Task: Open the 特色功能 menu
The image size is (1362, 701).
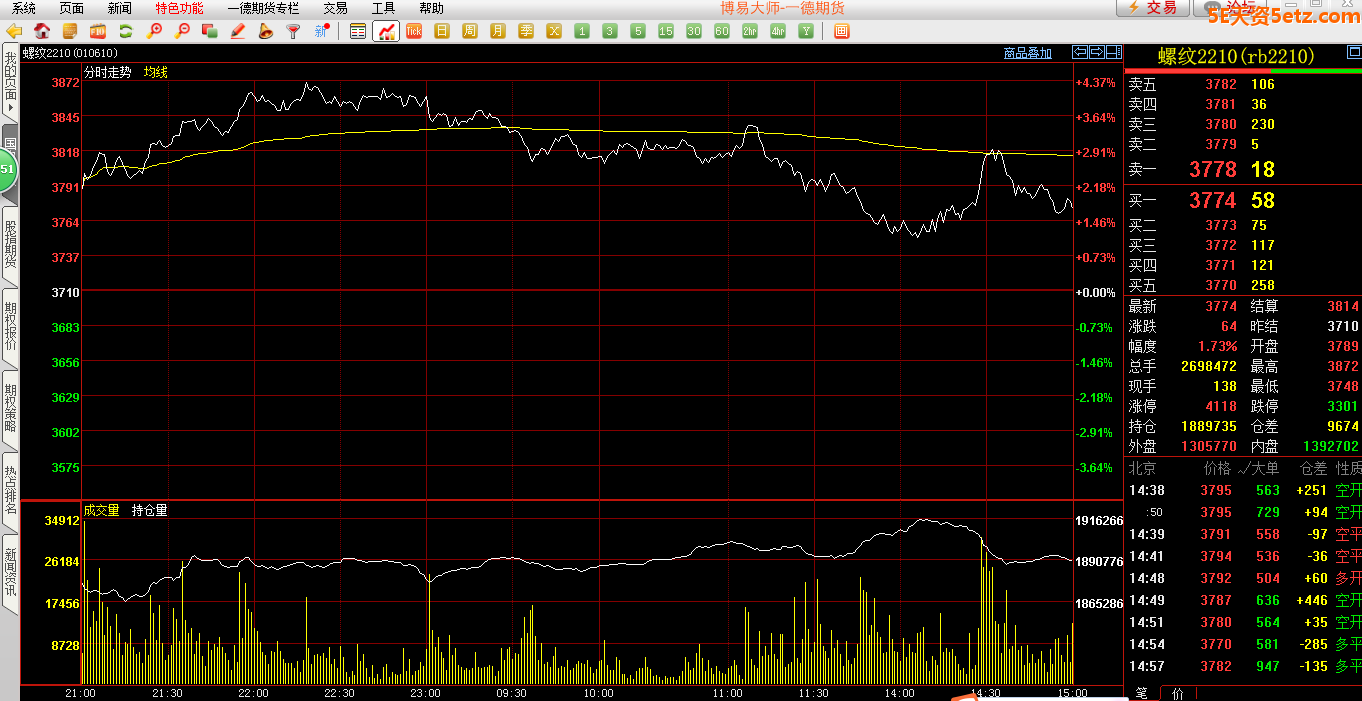Action: coord(179,8)
